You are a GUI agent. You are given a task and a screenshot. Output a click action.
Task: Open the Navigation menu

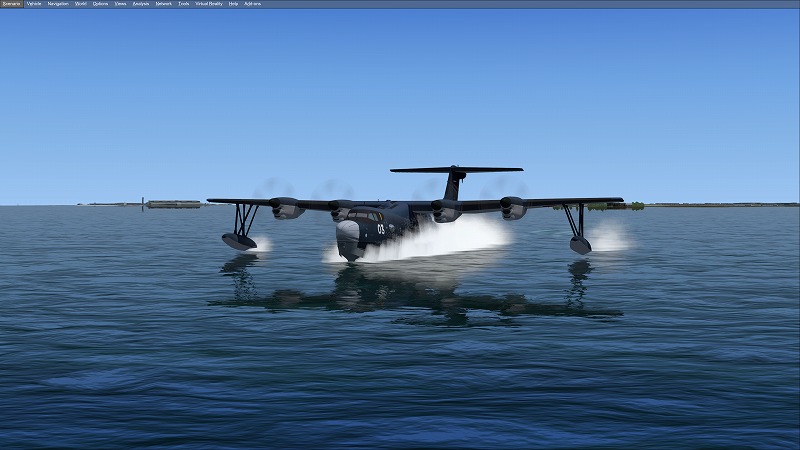[58, 4]
